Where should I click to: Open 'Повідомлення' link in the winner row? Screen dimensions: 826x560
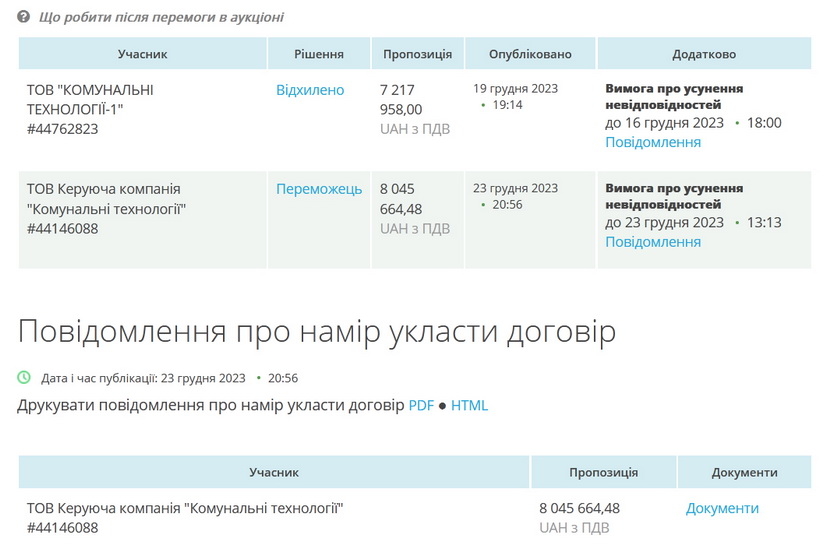[x=653, y=242]
